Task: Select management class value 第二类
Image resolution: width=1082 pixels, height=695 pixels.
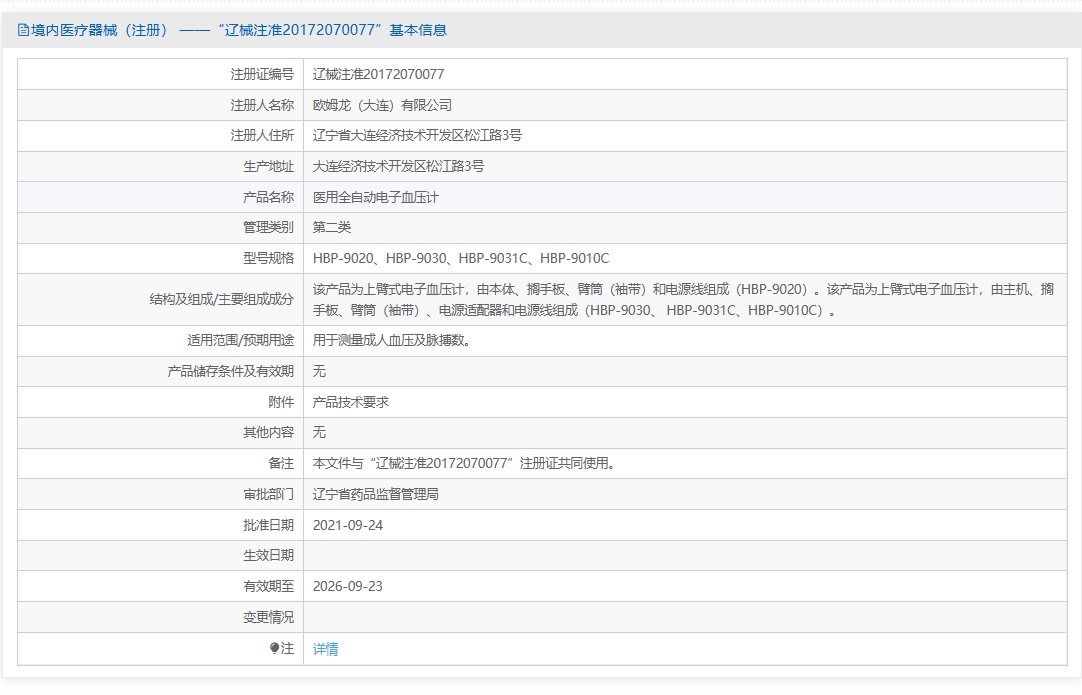Action: coord(332,228)
